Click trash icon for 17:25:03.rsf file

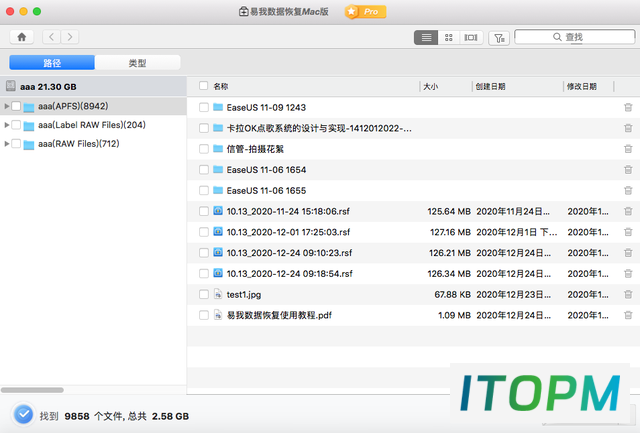point(628,232)
